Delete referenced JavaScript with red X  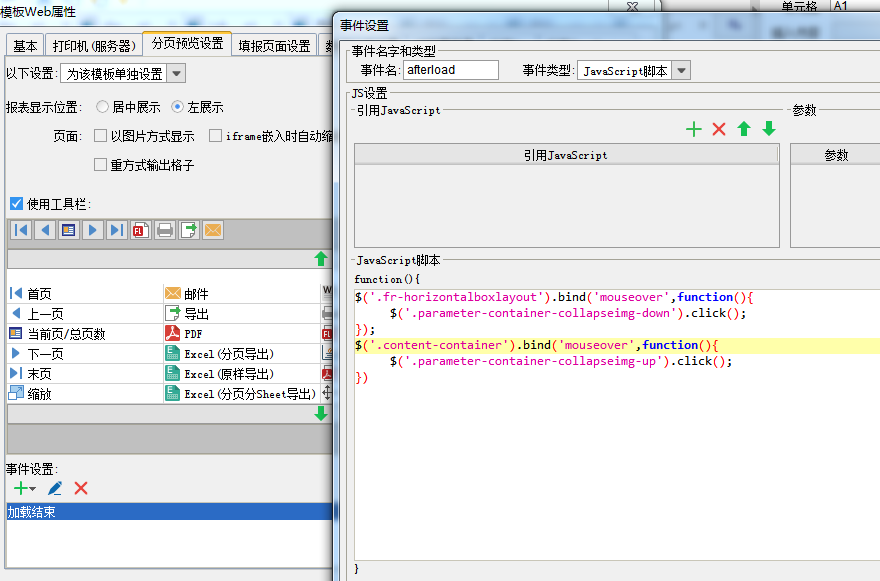[x=719, y=129]
